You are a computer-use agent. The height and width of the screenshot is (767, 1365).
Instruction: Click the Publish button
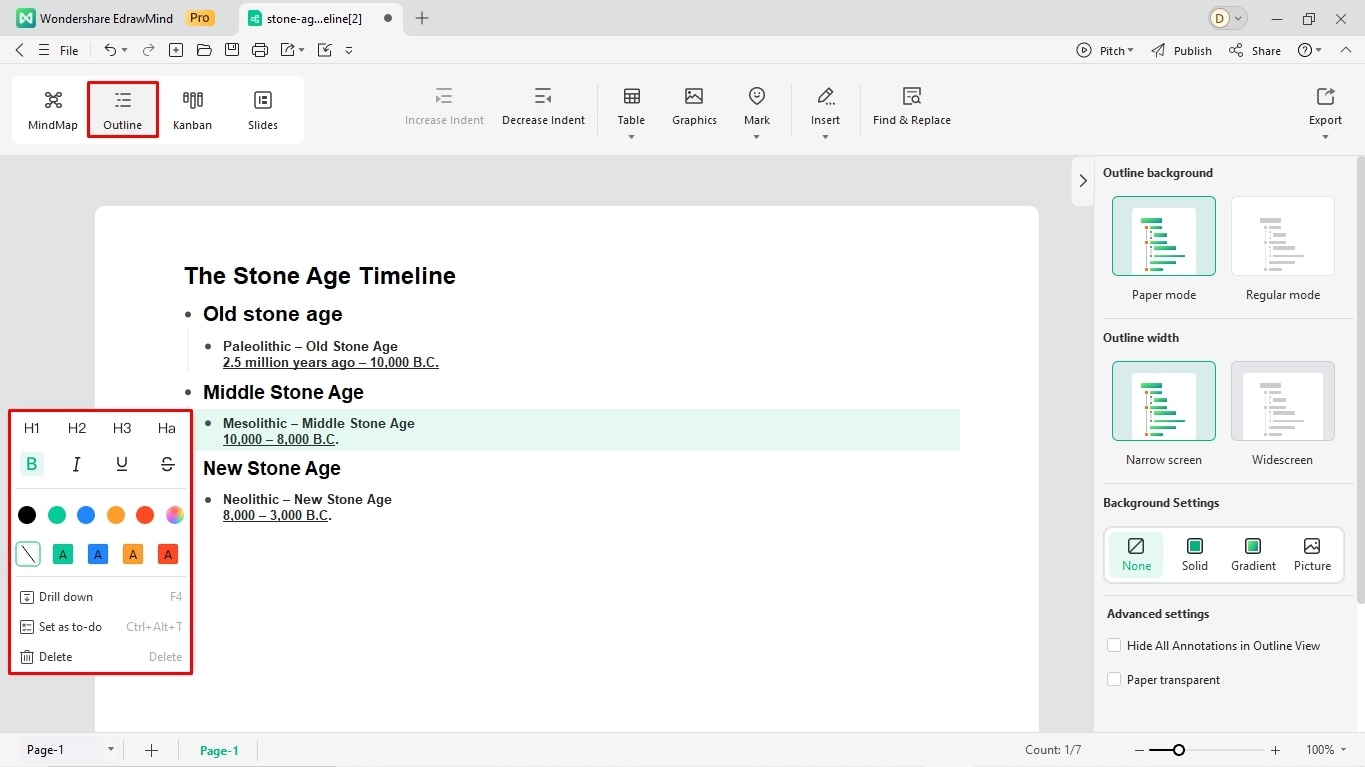[x=1181, y=50]
